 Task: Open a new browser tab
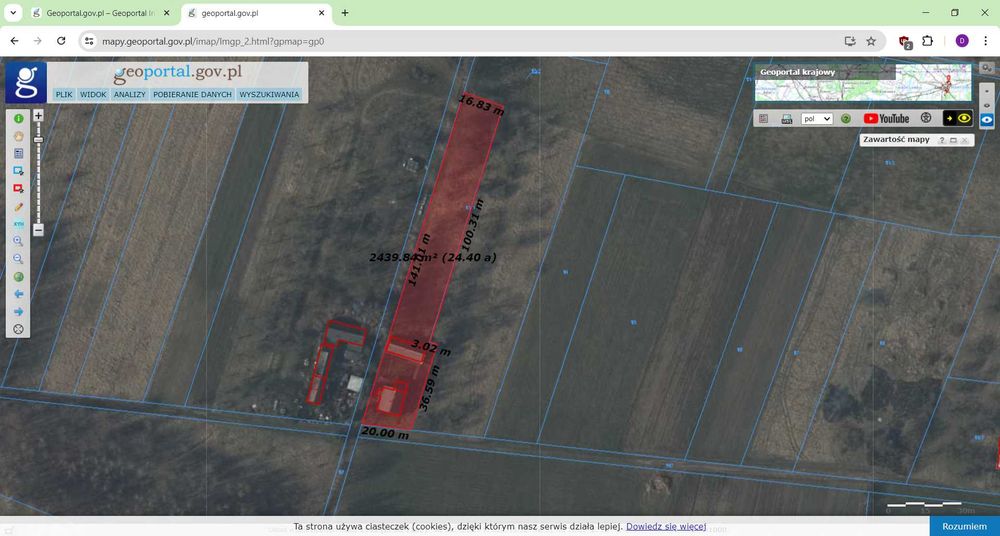click(x=345, y=13)
